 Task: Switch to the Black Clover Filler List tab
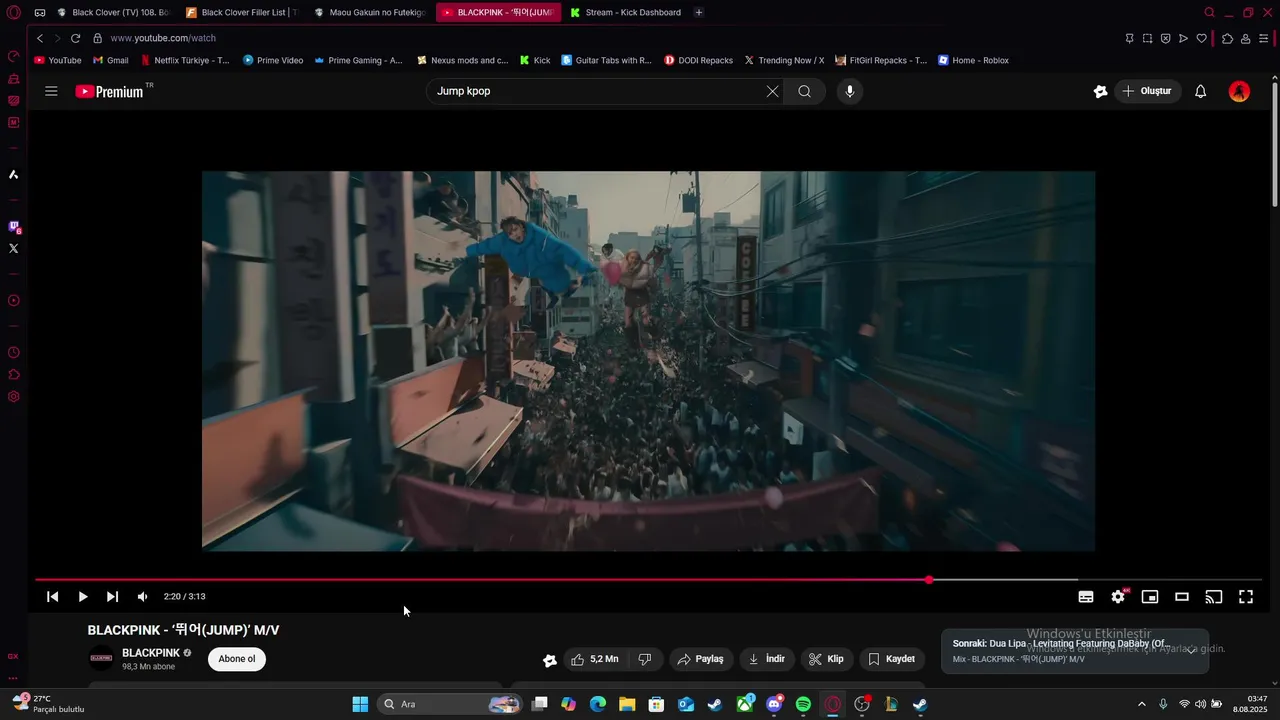(x=241, y=12)
